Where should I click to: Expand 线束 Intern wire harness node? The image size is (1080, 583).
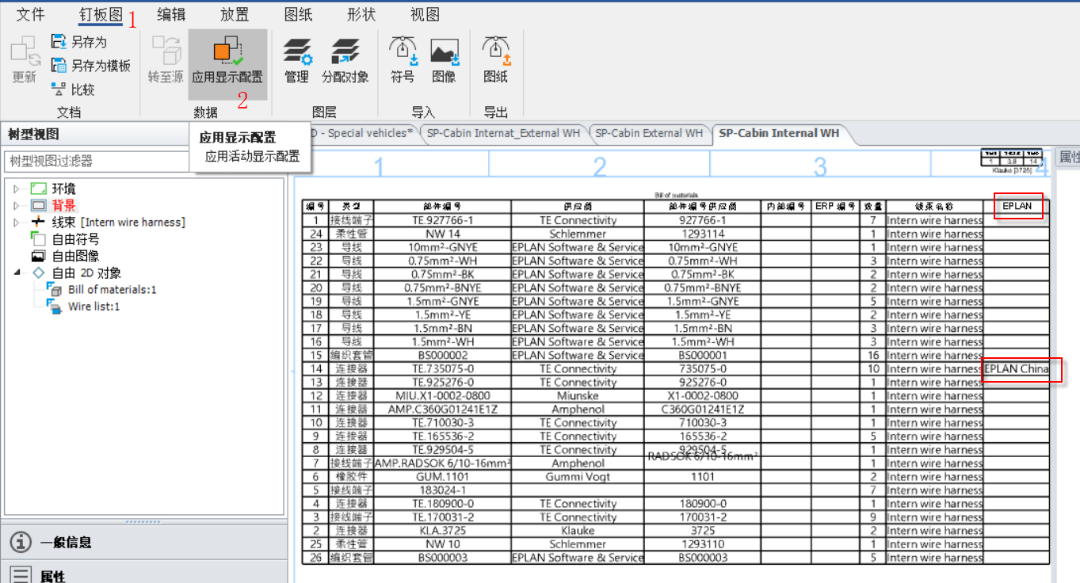pos(17,222)
